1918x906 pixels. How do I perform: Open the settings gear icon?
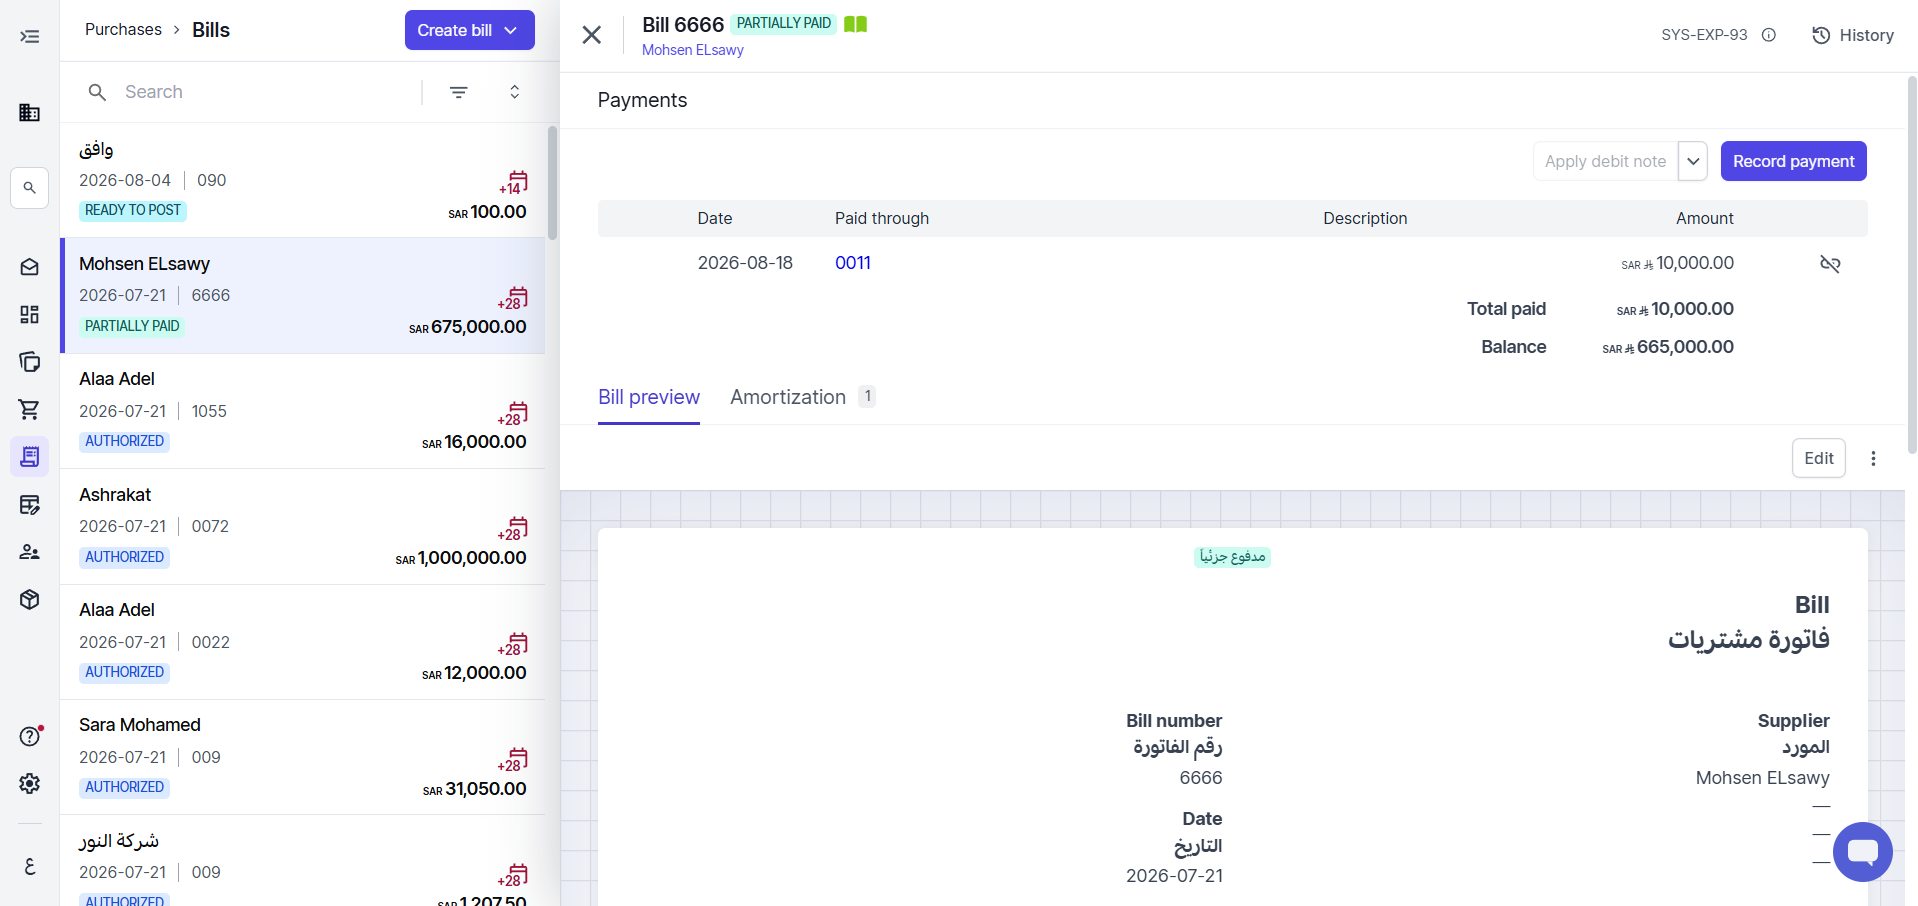30,783
